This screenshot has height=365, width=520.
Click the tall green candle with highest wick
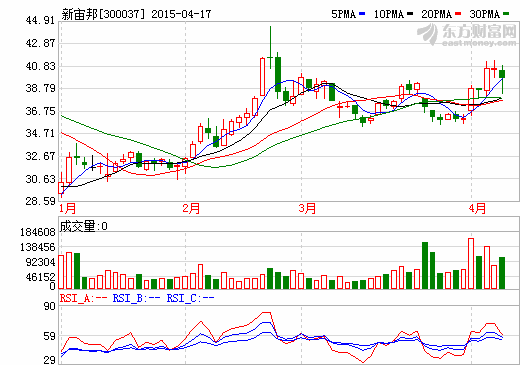(270, 47)
